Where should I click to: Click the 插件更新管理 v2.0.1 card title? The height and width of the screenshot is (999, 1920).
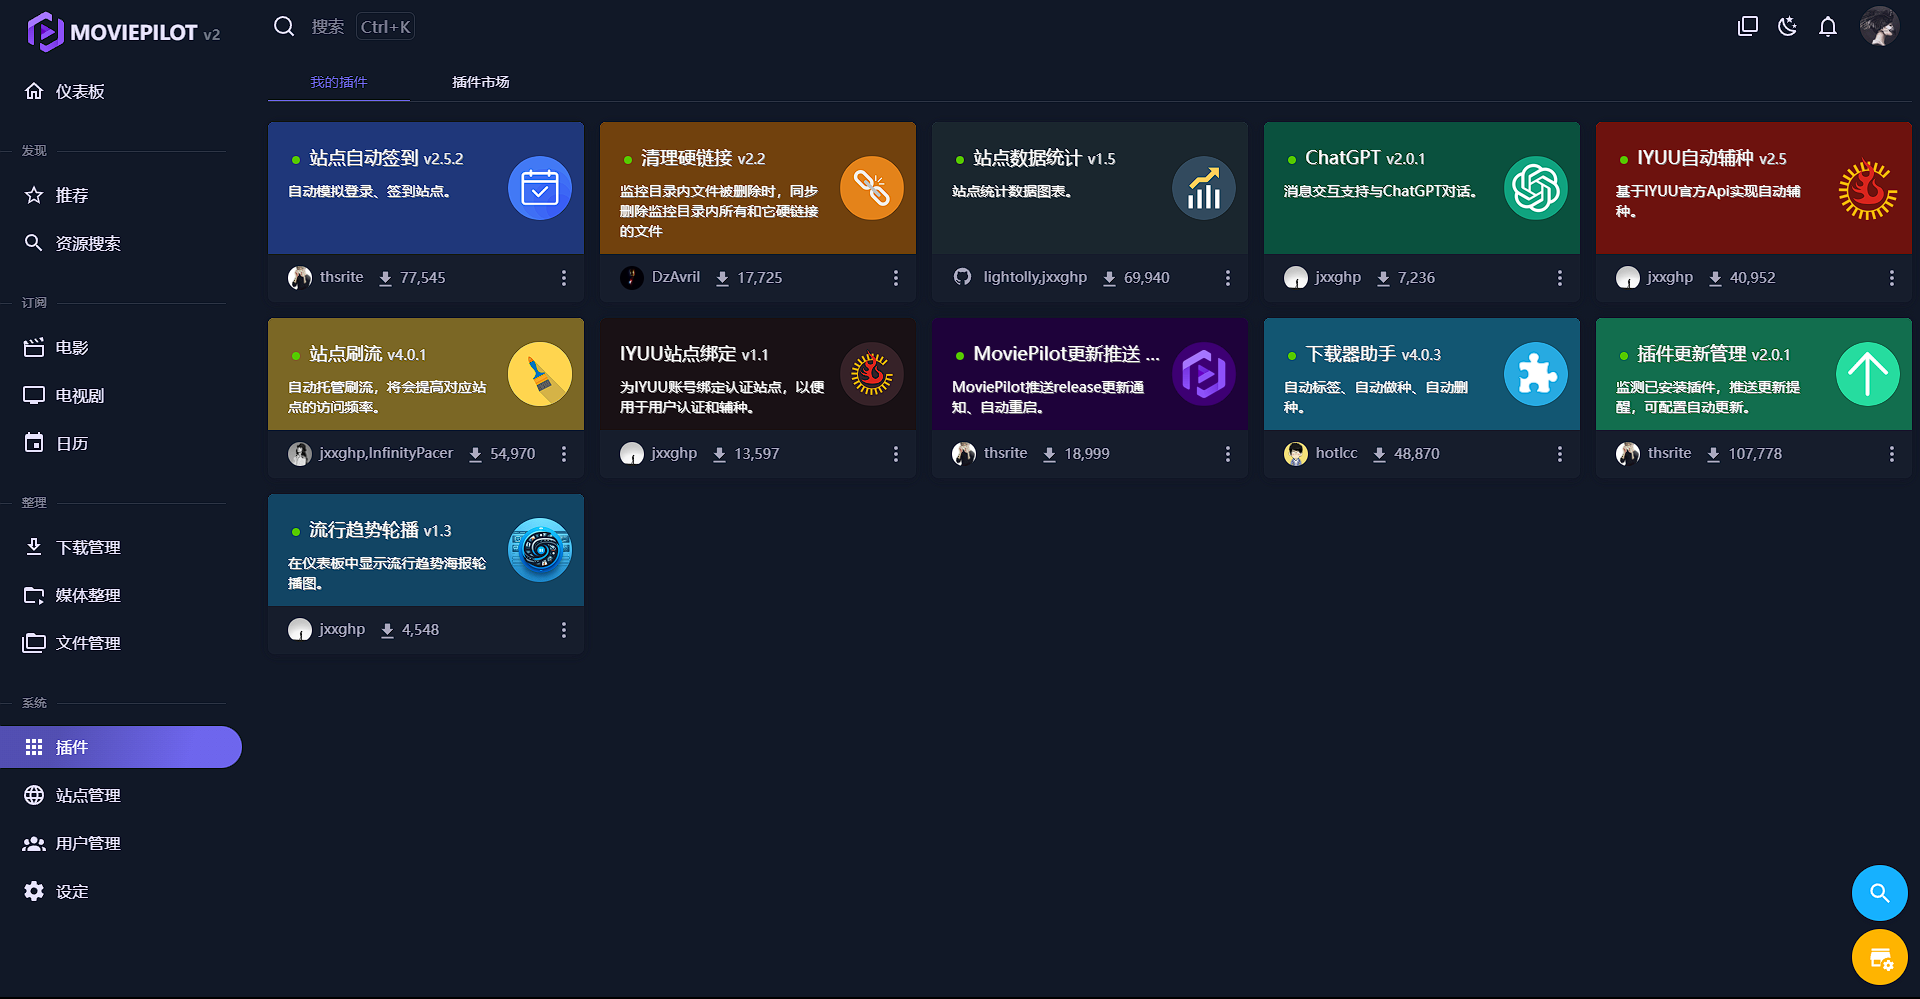(1713, 354)
